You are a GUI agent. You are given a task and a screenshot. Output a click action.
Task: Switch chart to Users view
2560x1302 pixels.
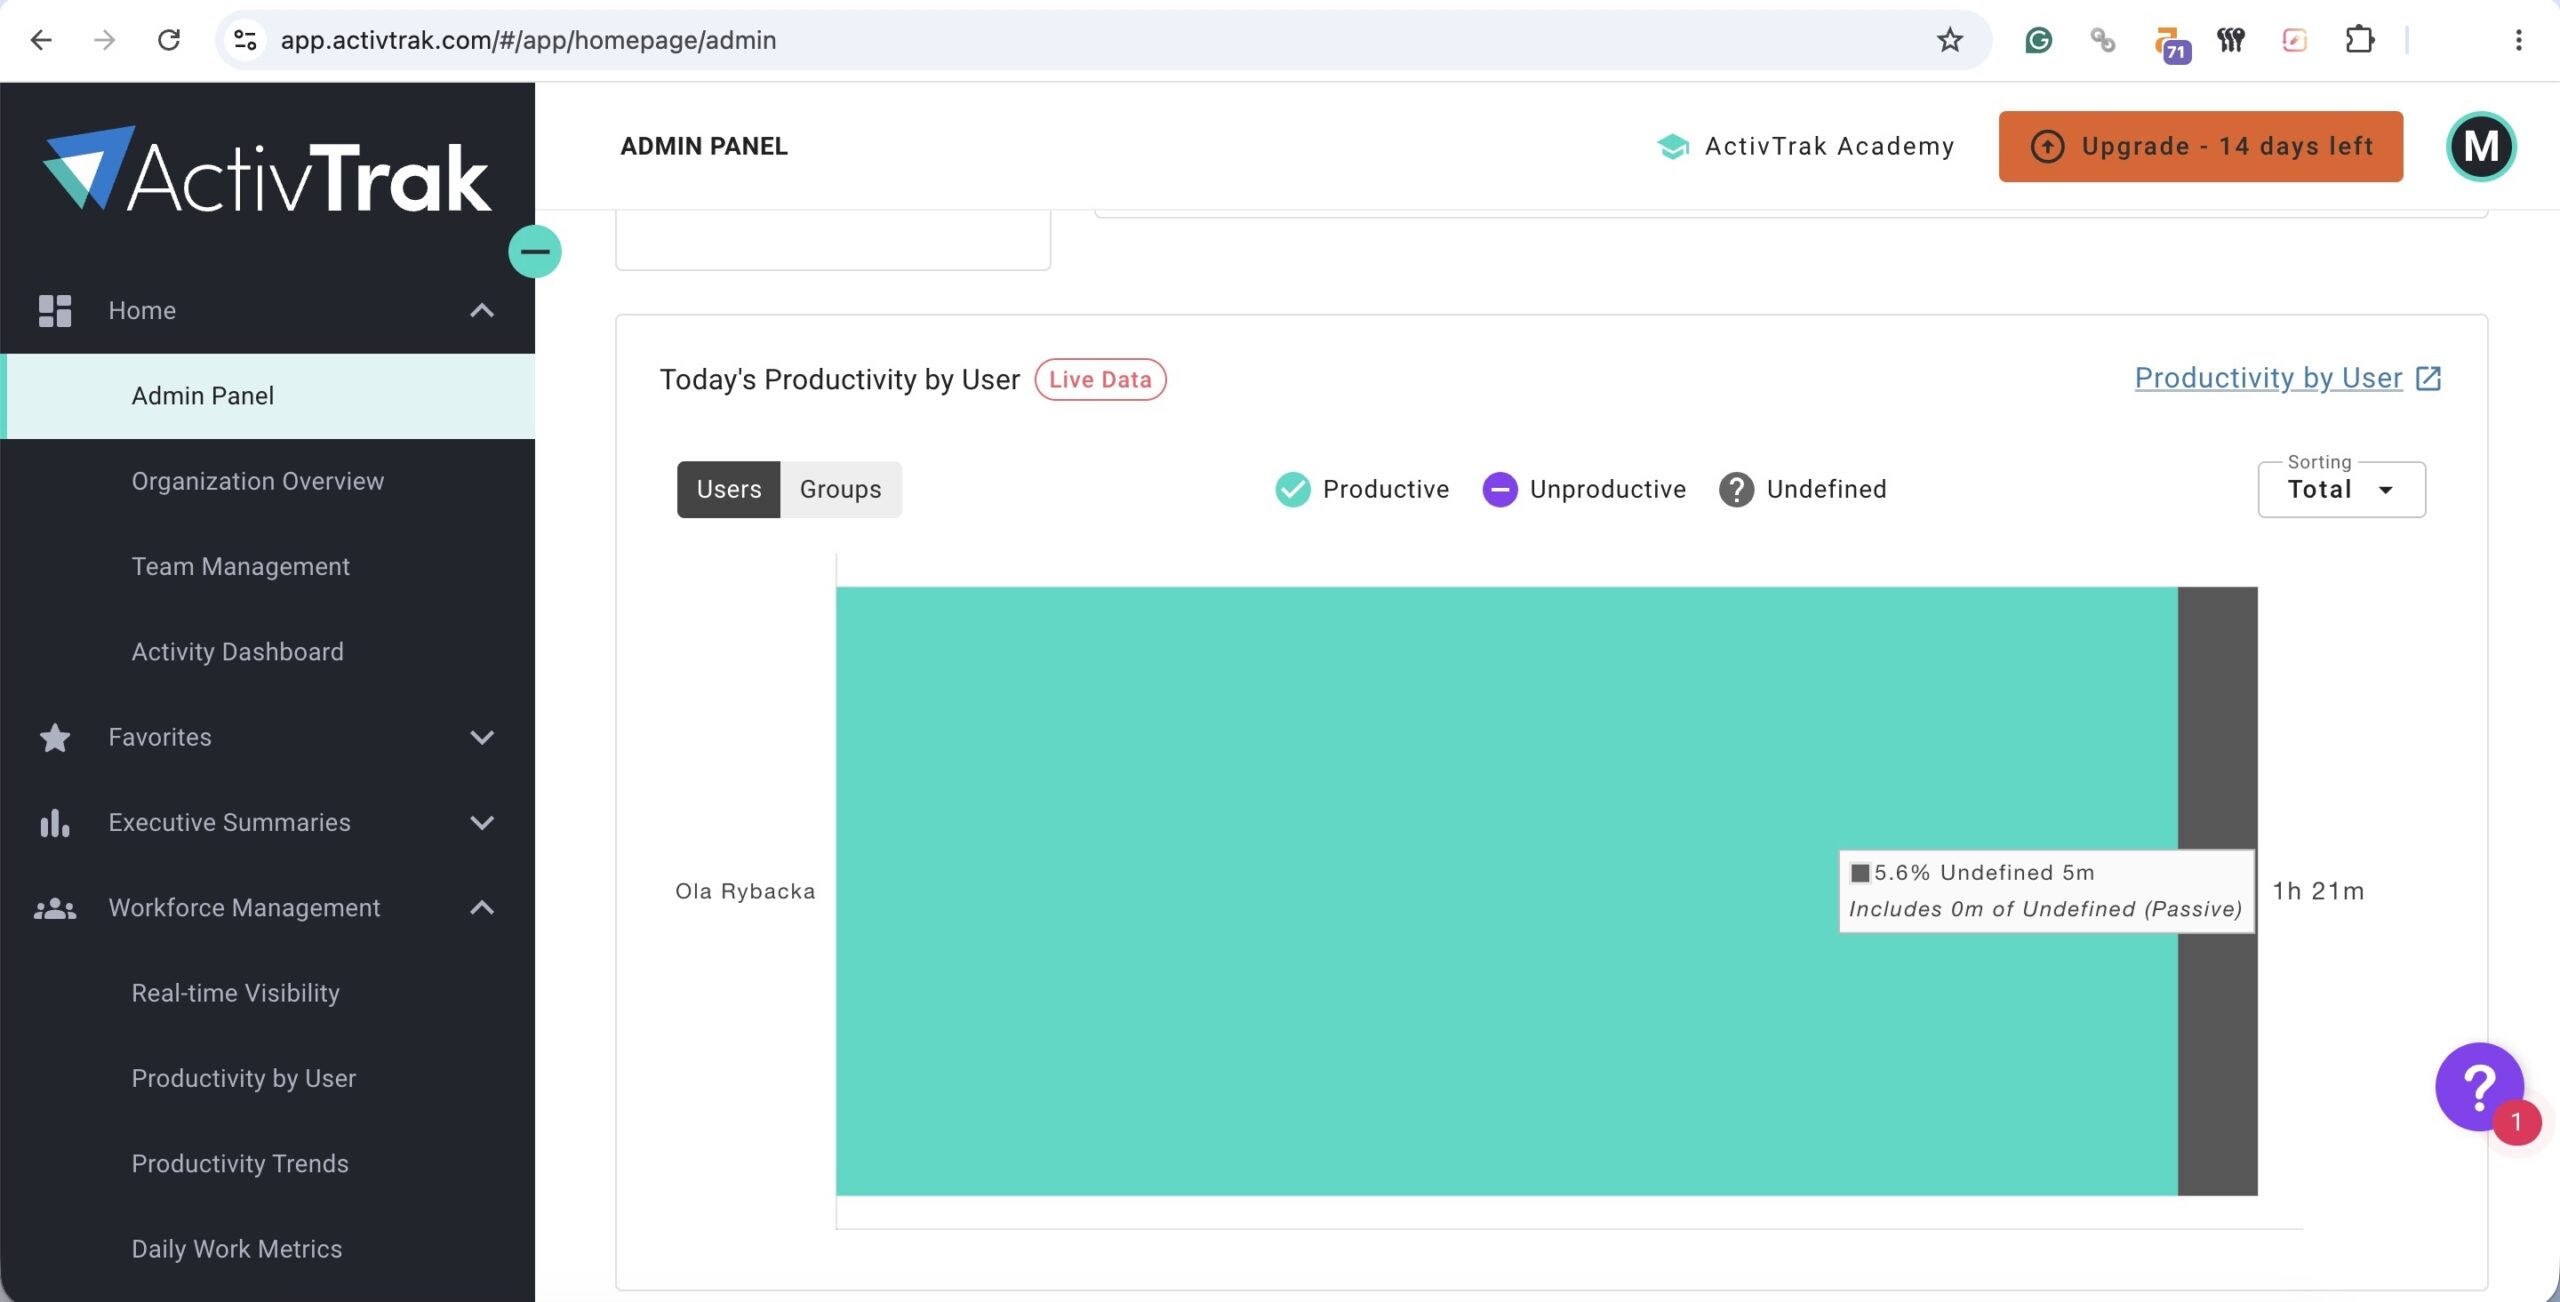point(729,490)
